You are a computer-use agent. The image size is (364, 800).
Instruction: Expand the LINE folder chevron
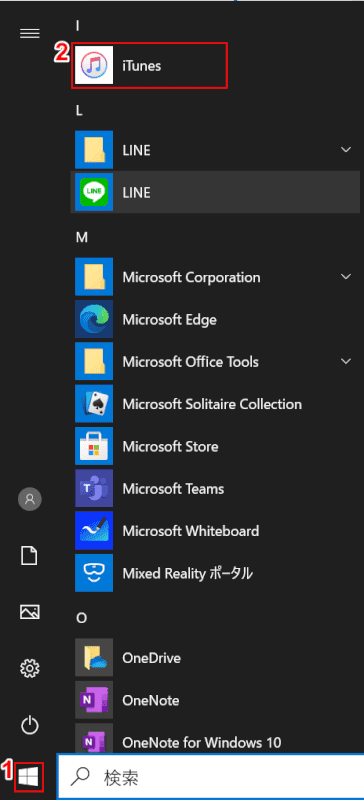tap(346, 150)
